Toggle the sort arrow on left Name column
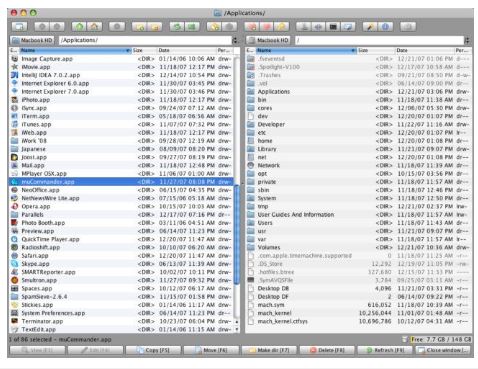This screenshot has width=478, height=369. [128, 50]
